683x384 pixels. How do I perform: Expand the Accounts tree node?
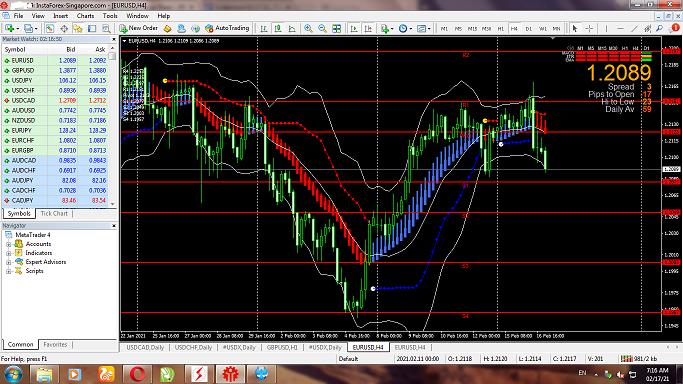click(8, 244)
